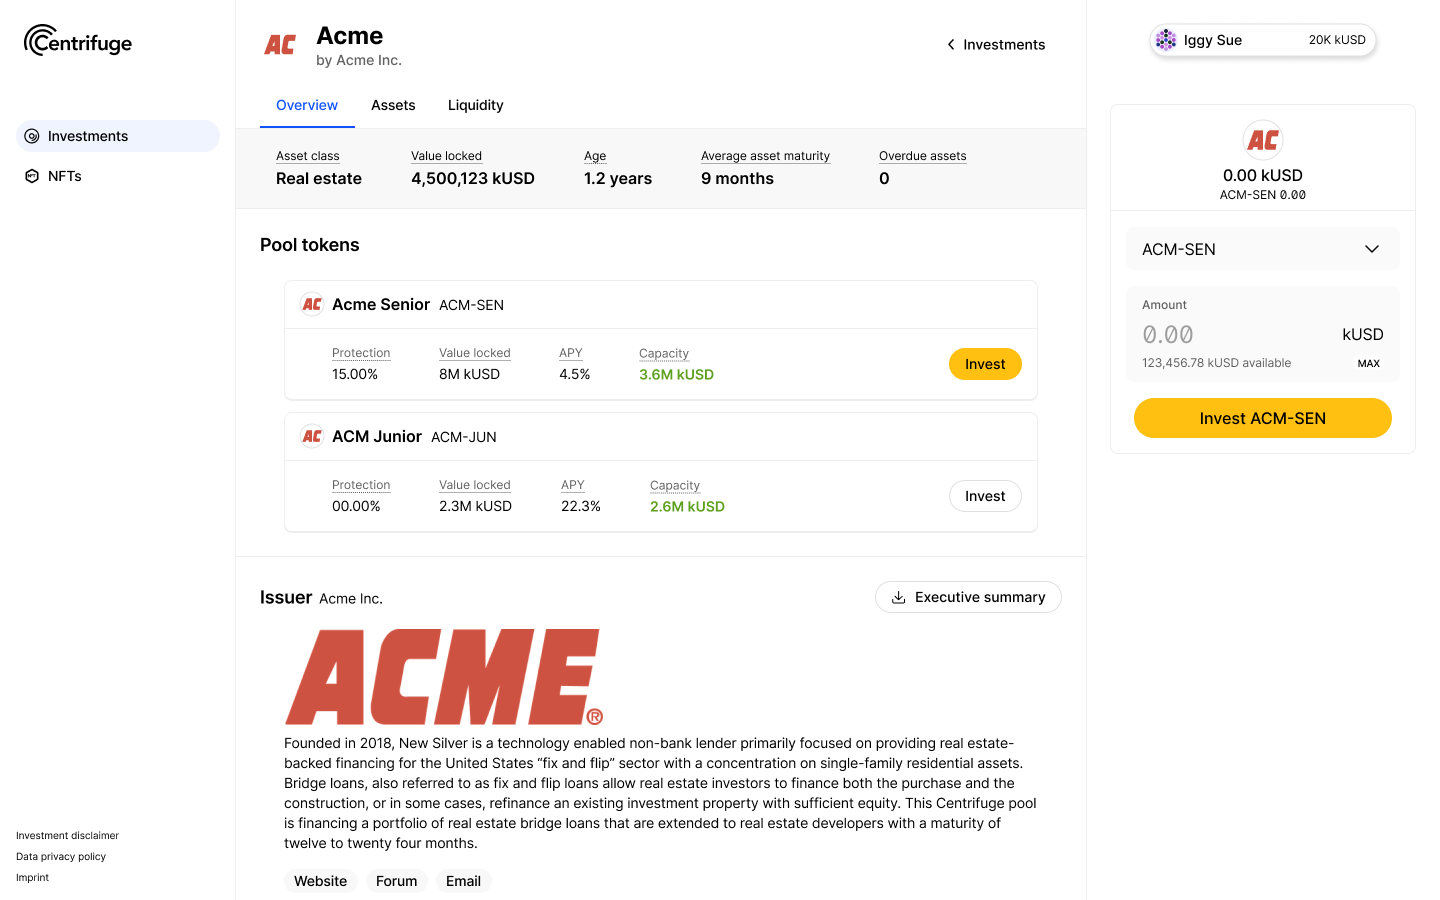
Task: Click the AC logo in invest panel
Action: pos(1262,140)
